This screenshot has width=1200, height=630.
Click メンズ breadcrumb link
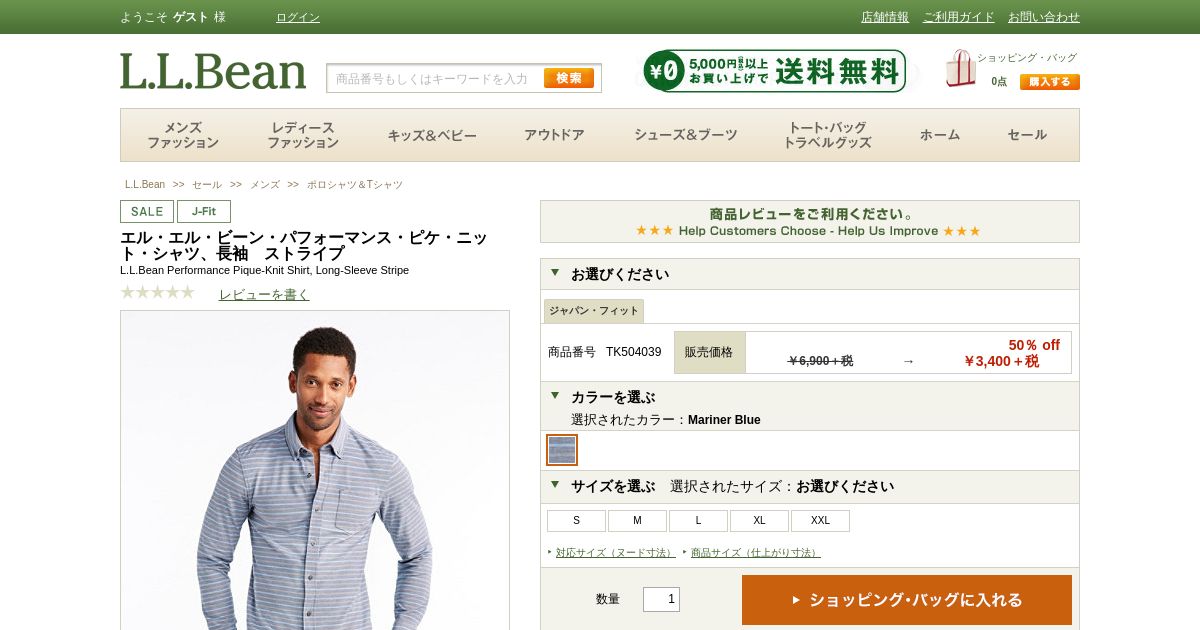[x=265, y=185]
